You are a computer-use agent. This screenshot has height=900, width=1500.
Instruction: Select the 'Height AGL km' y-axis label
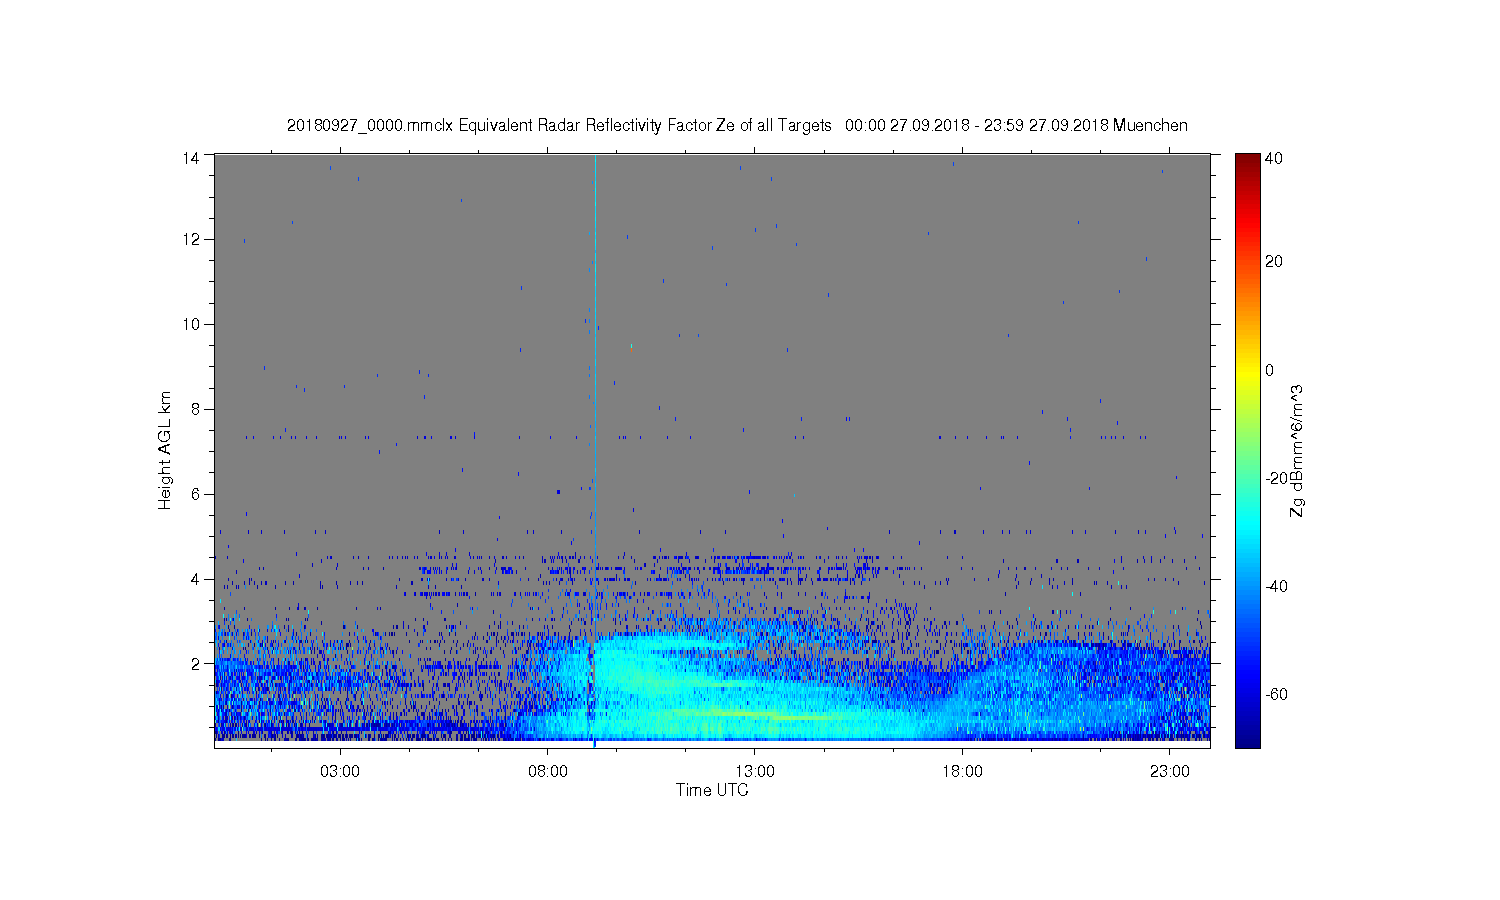coord(165,450)
